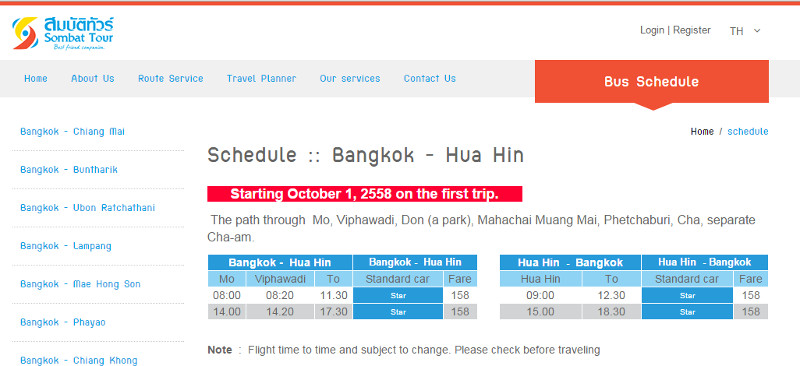Choose the Bangkok - Lampang route

click(x=66, y=246)
